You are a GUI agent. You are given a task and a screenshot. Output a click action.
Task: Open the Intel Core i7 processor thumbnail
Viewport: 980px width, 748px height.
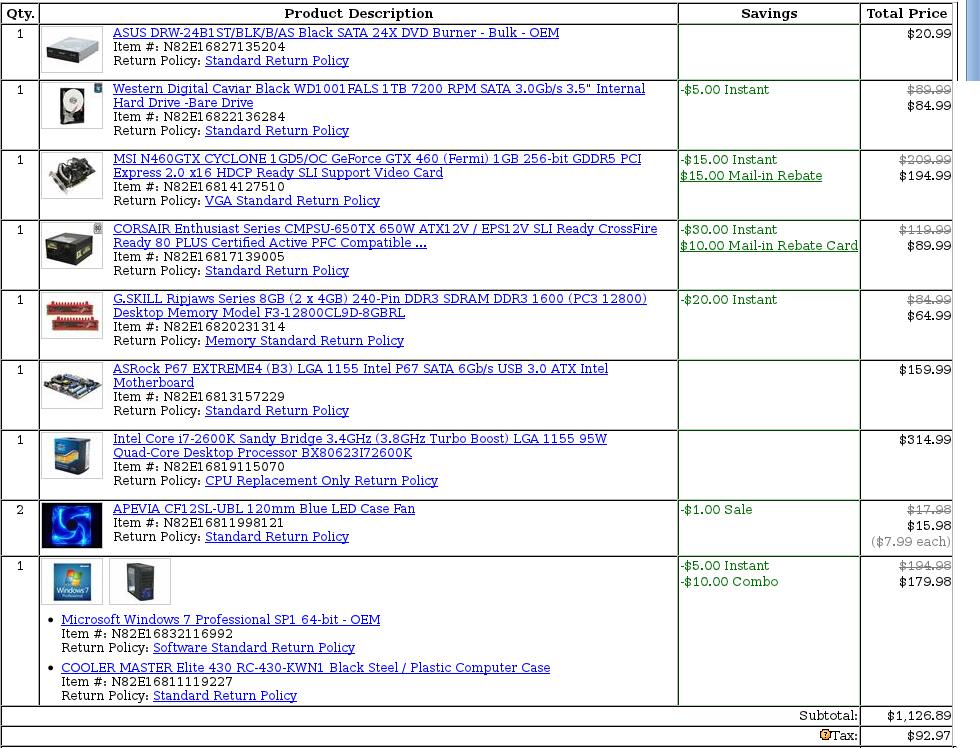72,456
